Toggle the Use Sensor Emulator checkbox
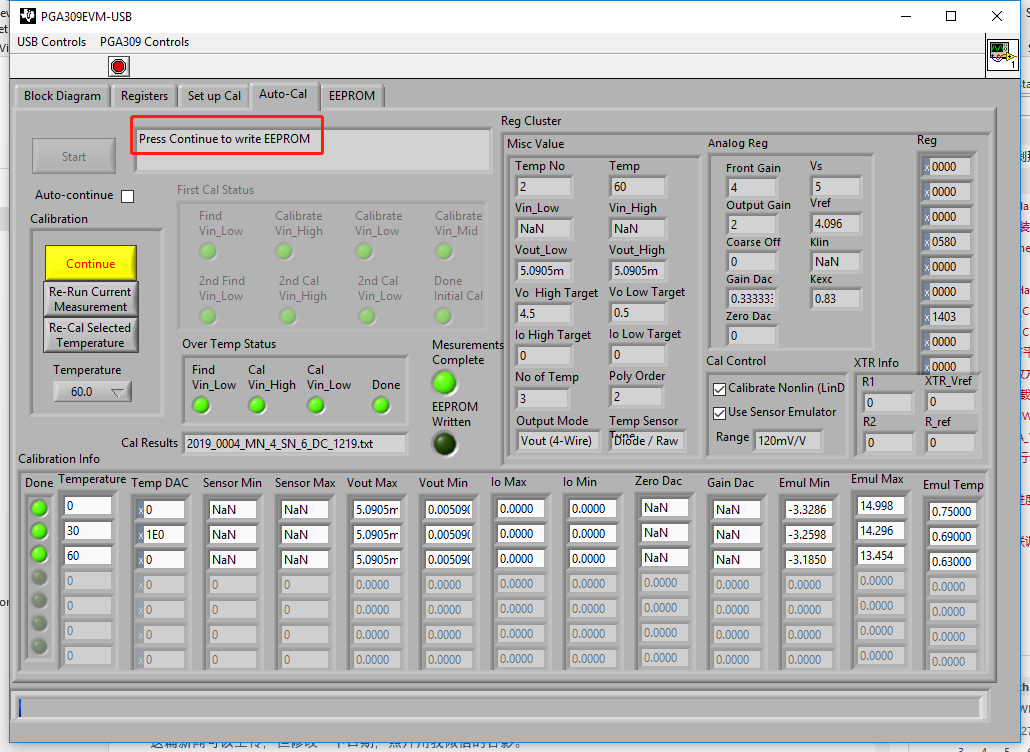The image size is (1030, 752). tap(719, 412)
